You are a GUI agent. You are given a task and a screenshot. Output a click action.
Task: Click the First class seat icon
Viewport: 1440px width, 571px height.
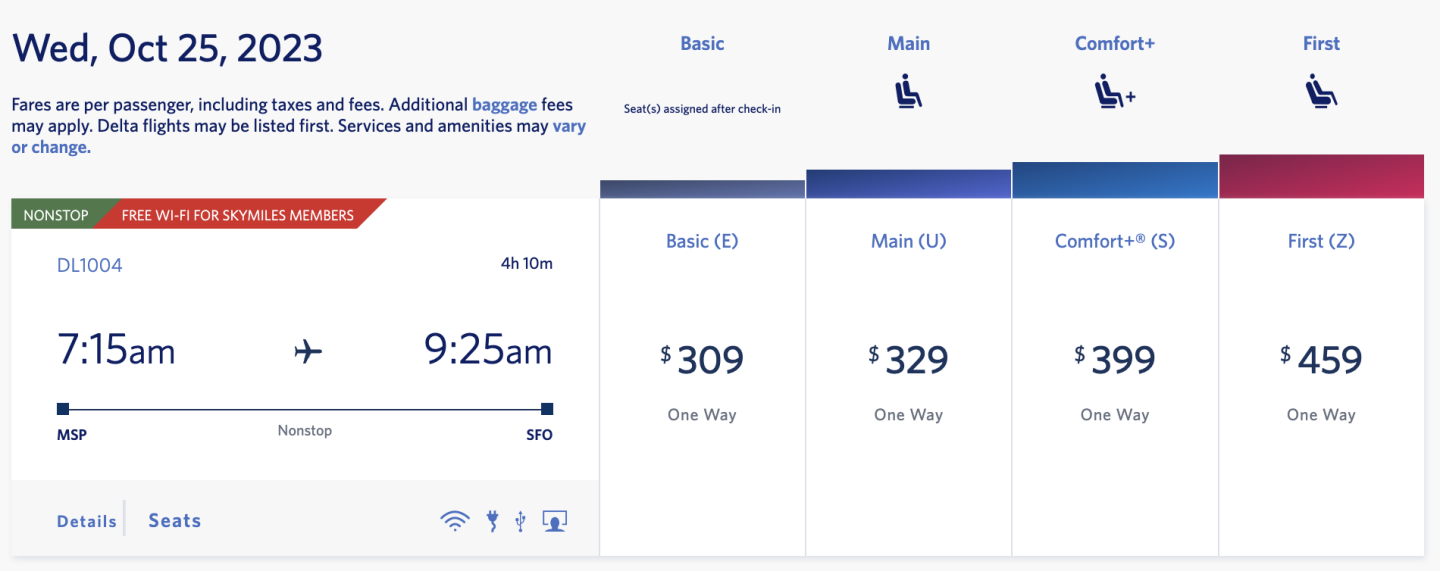pos(1321,93)
